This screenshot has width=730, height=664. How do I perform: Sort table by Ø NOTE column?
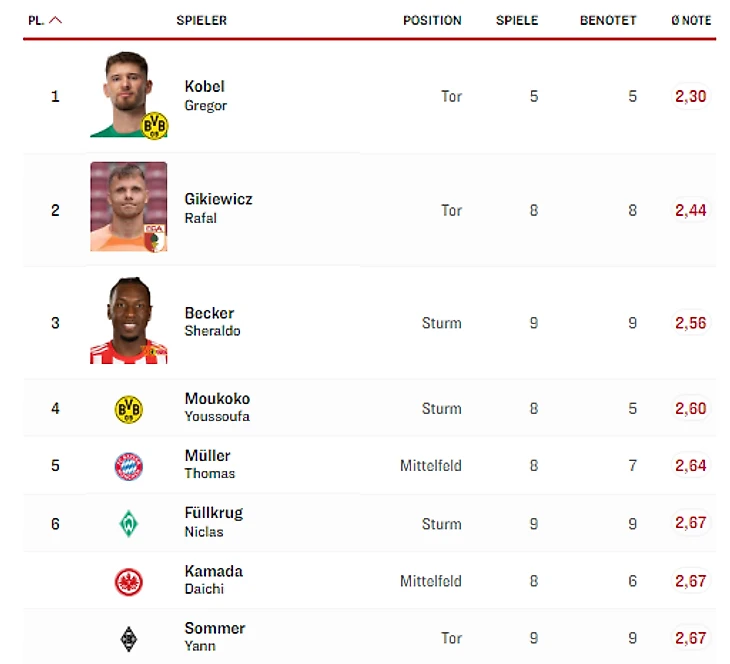click(x=691, y=20)
